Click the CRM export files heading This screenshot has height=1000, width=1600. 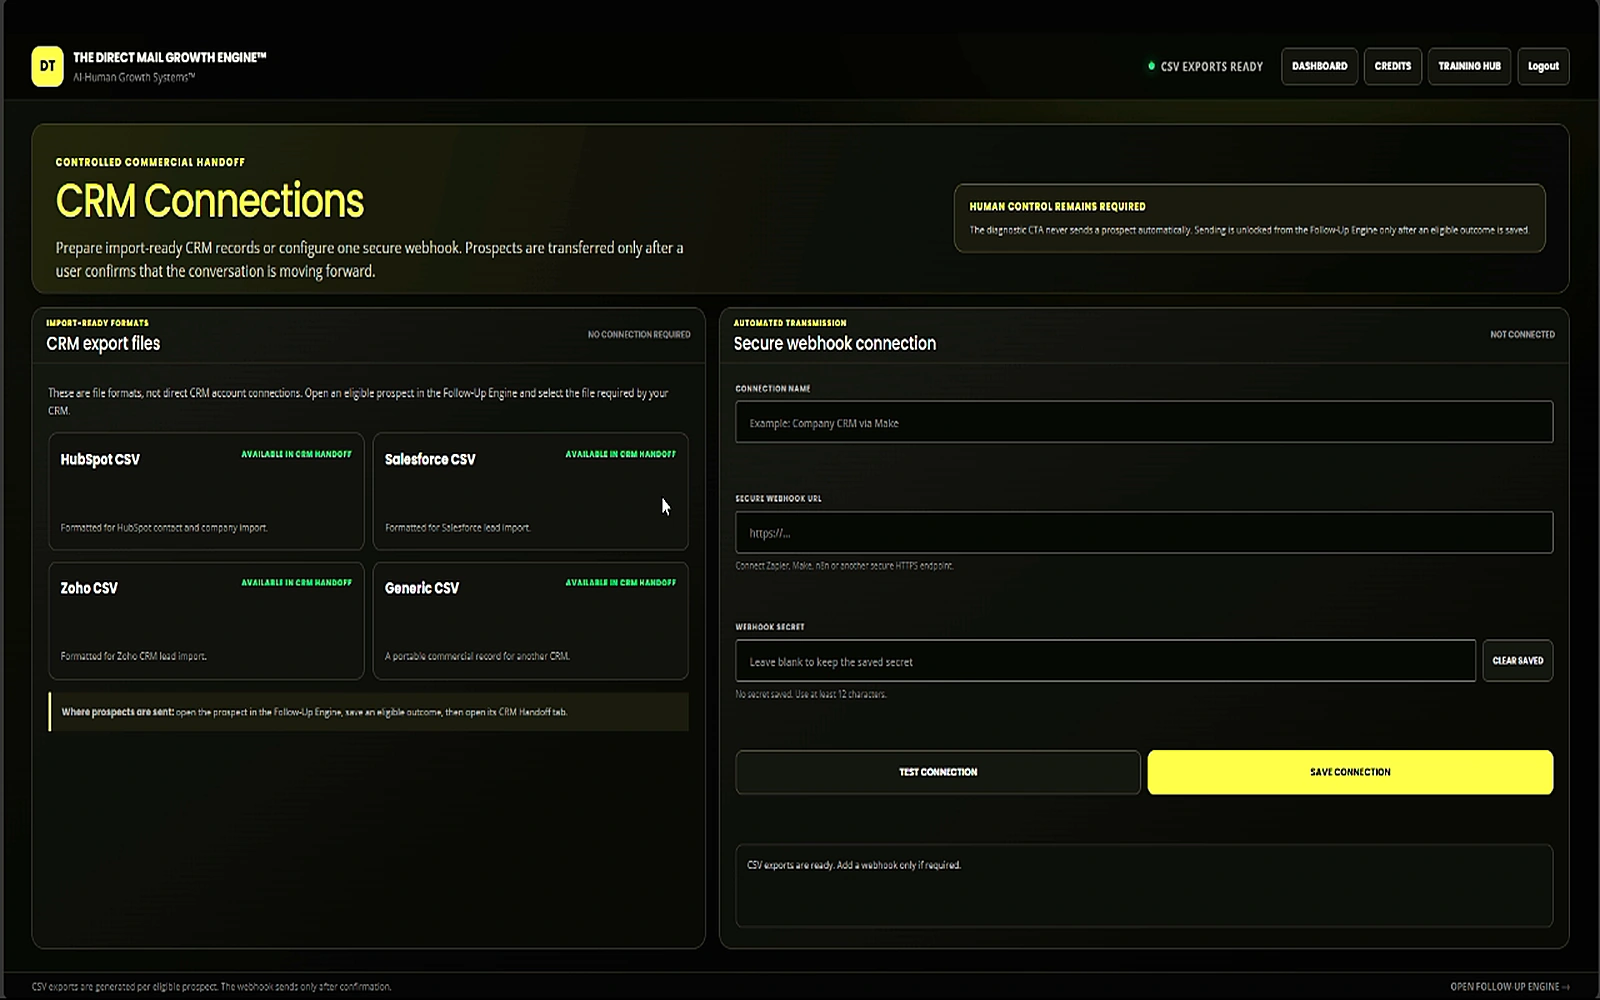(103, 343)
